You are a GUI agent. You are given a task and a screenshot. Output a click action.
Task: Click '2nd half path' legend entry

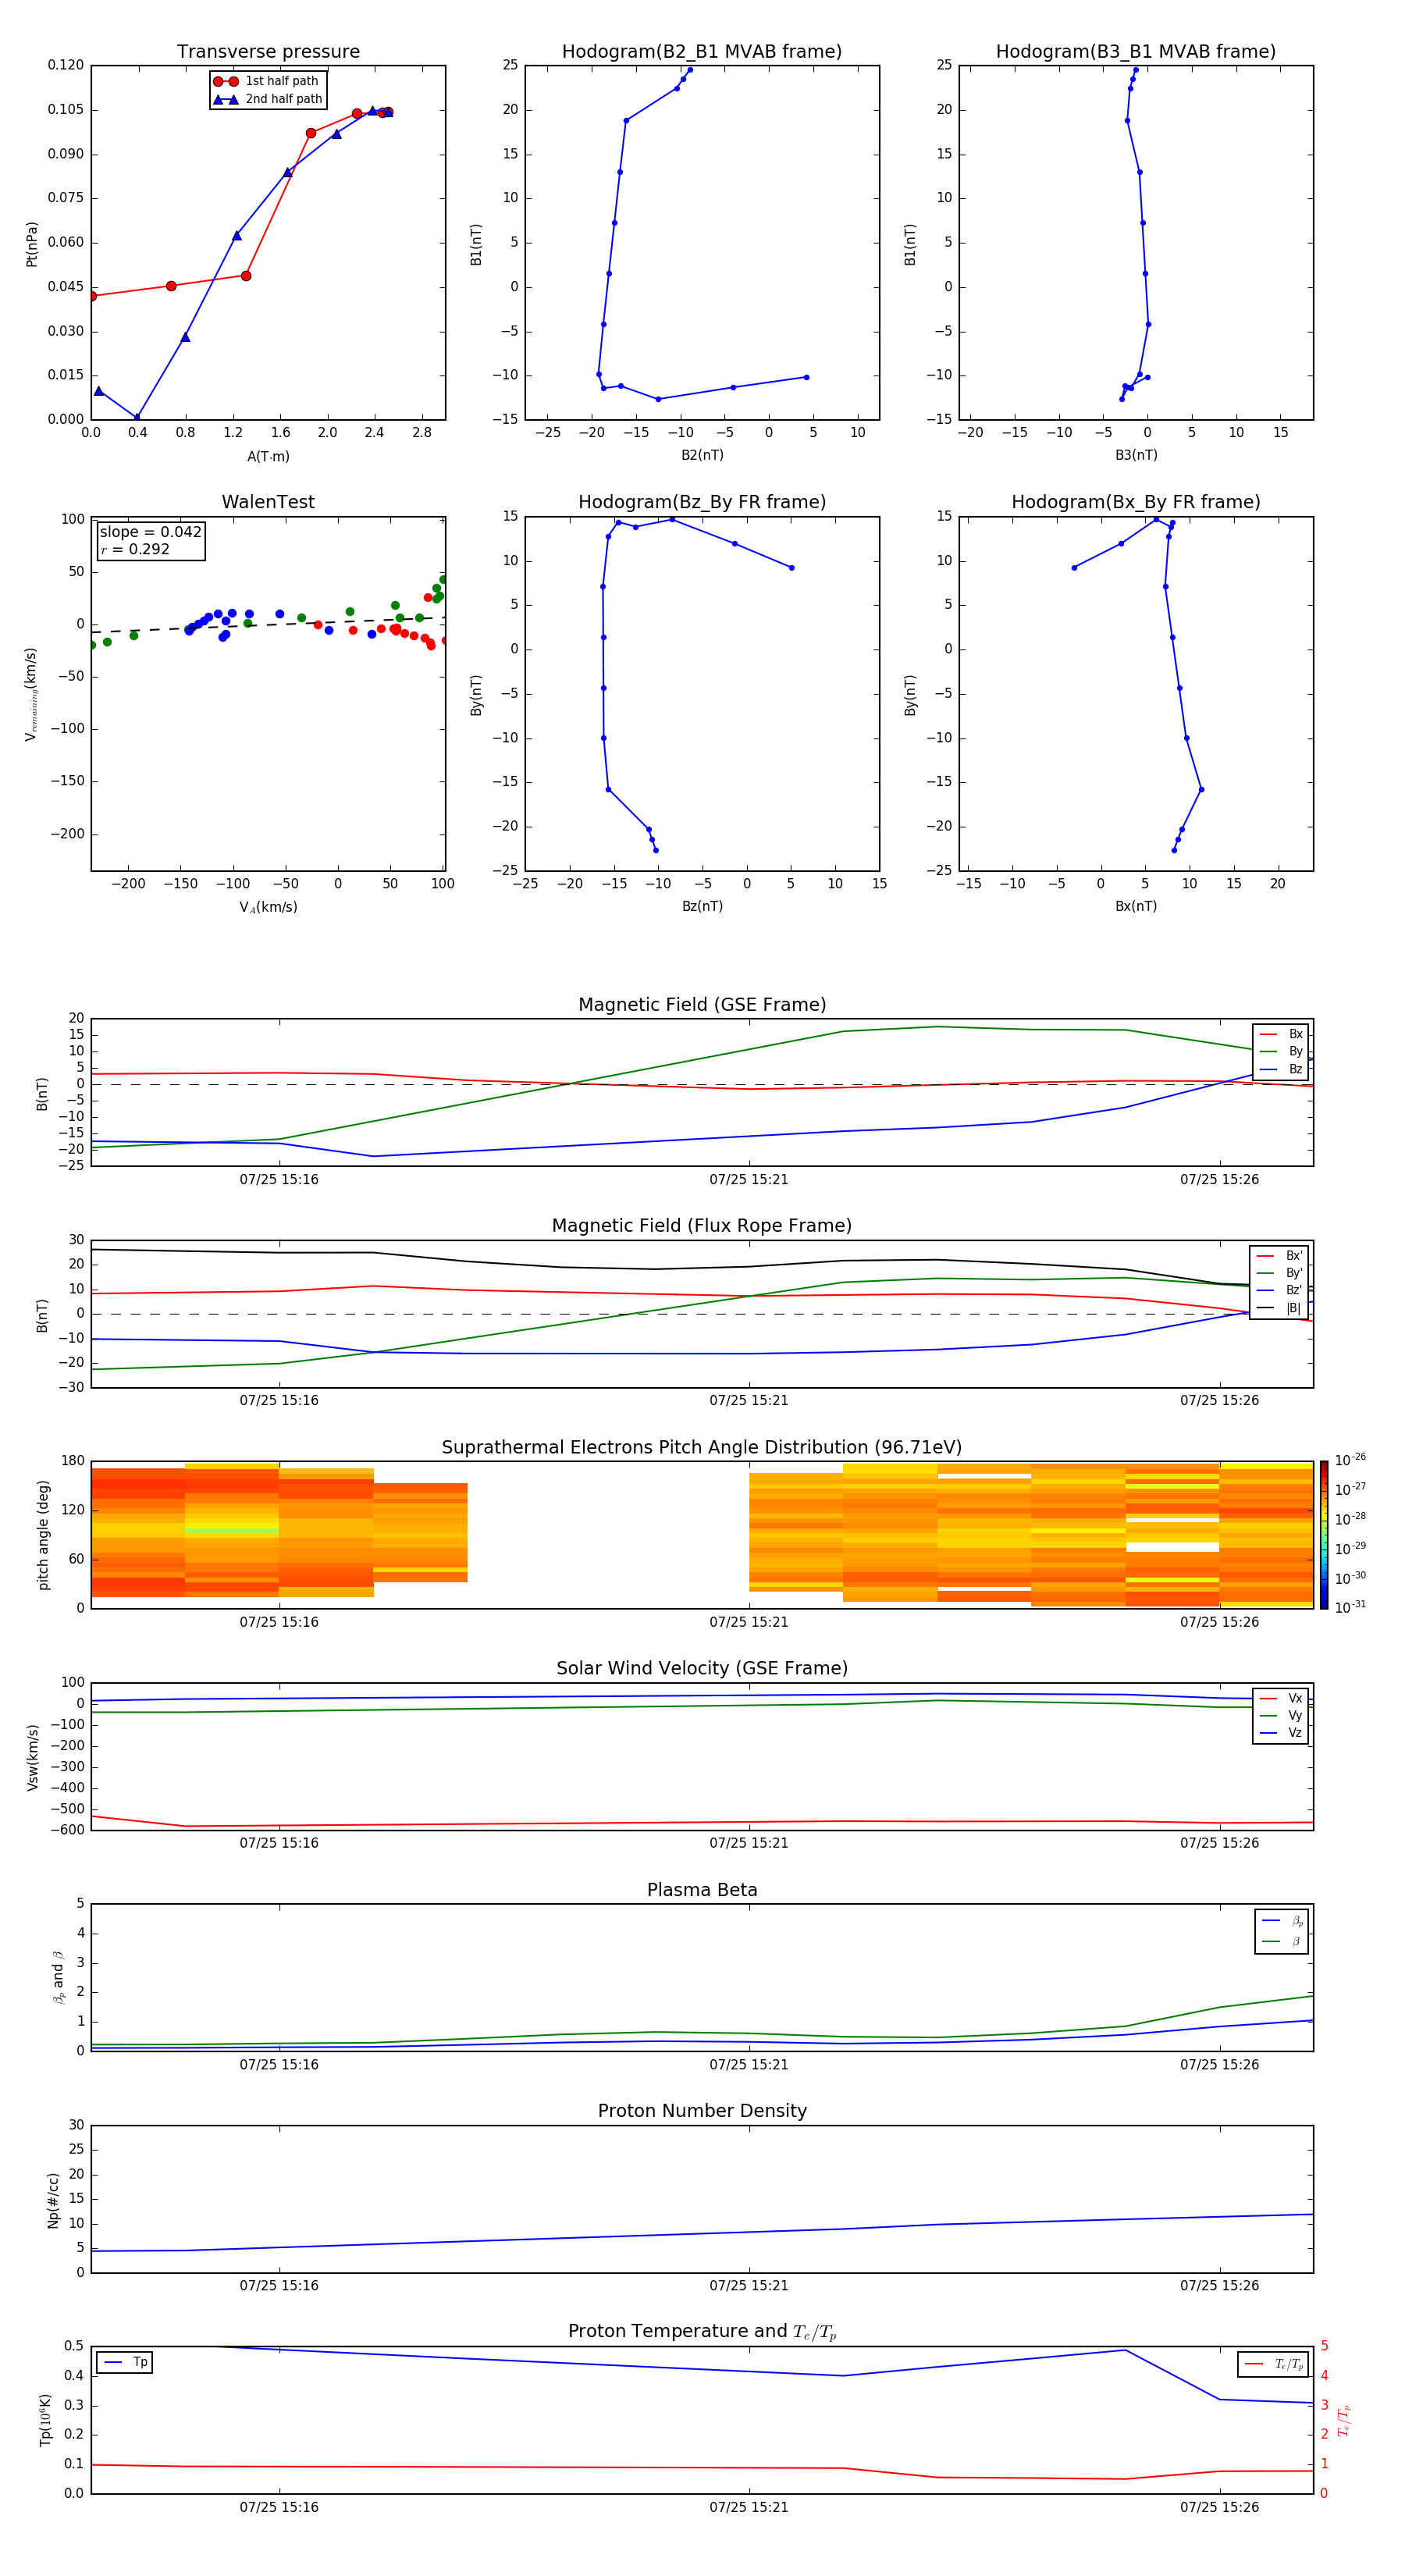(x=268, y=99)
